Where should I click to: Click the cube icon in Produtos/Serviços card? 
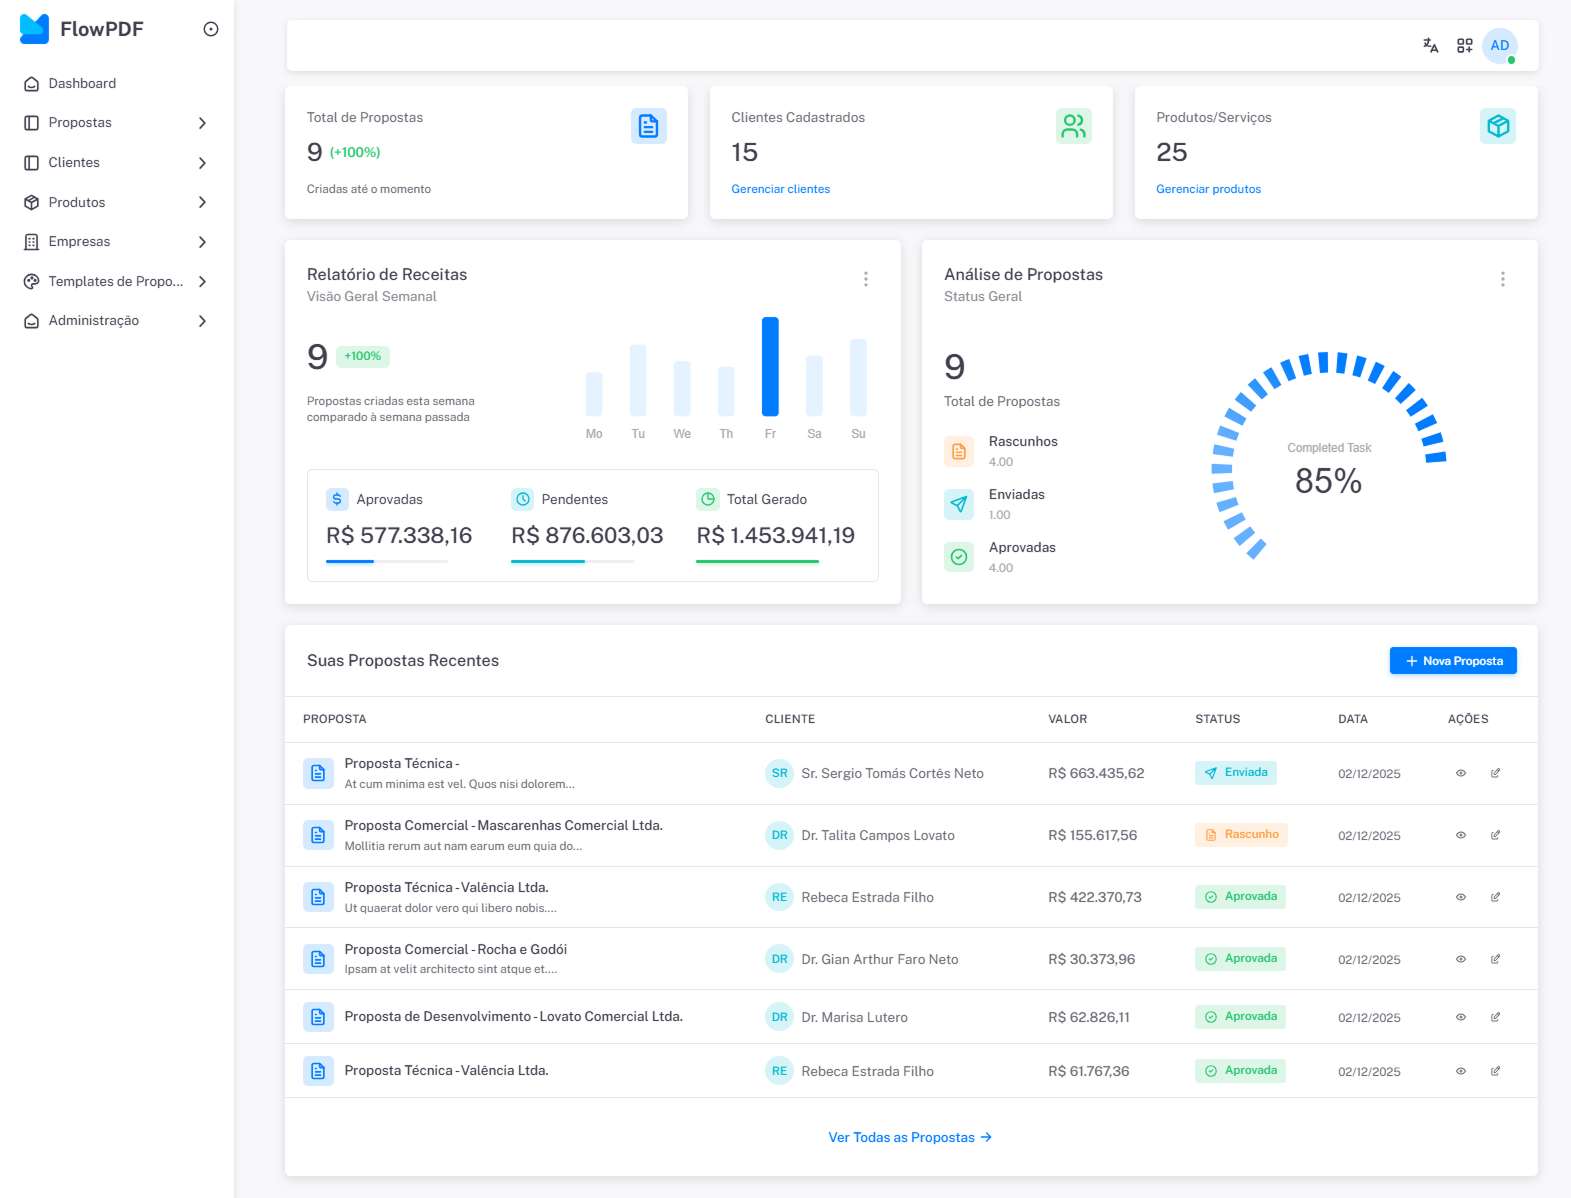[1497, 126]
